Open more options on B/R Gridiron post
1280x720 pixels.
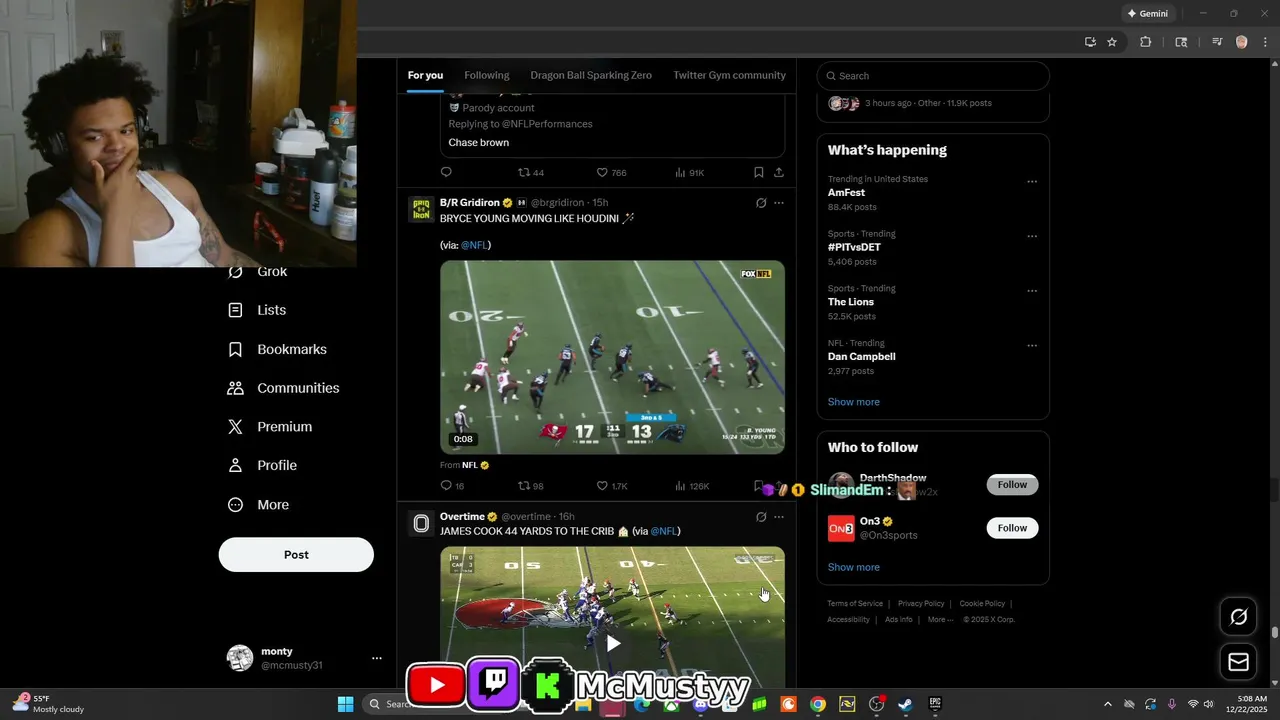coord(779,203)
